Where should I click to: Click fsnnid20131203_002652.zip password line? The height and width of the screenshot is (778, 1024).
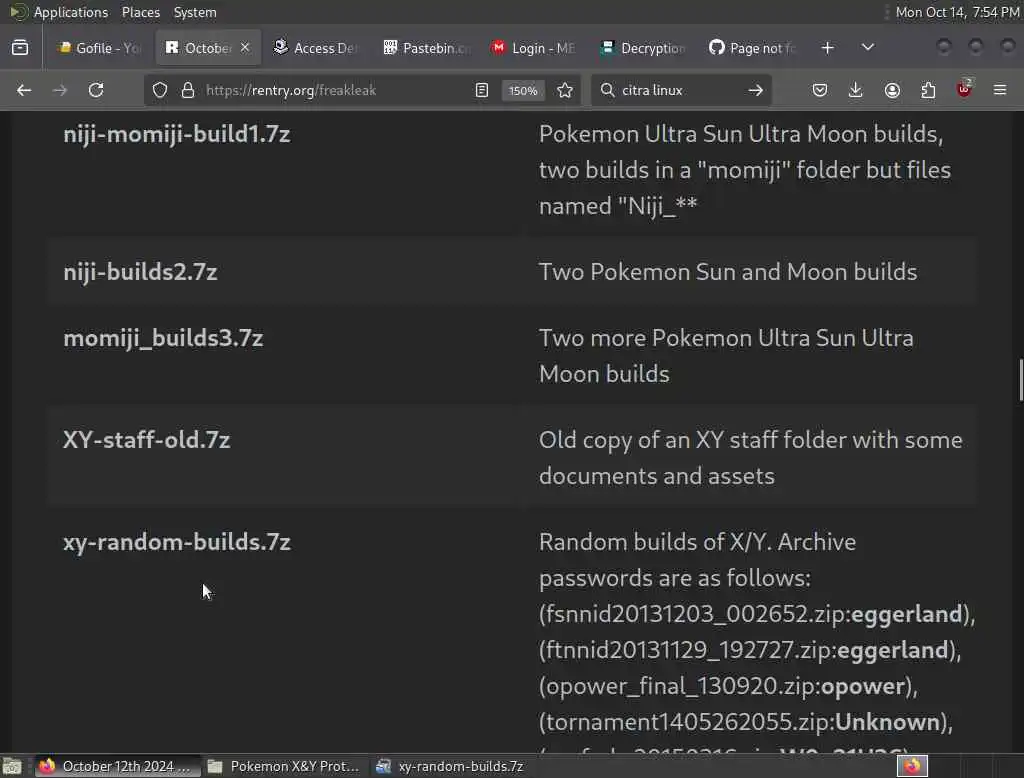pos(758,615)
